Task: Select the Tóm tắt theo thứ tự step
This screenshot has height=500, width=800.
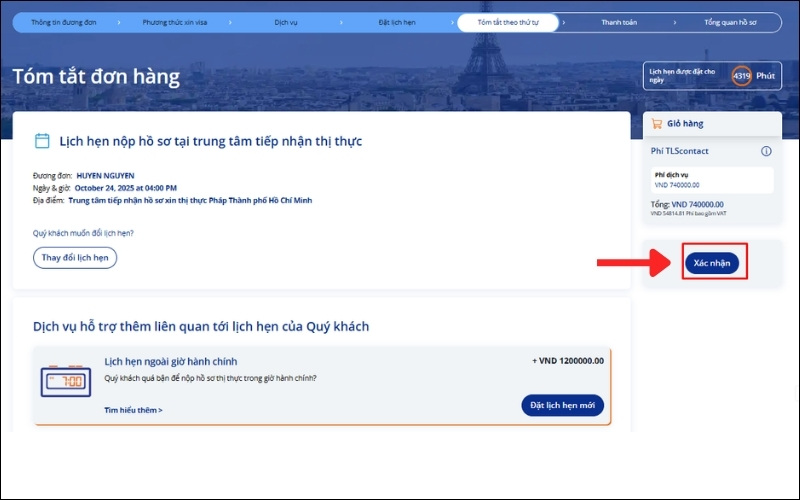Action: click(508, 22)
